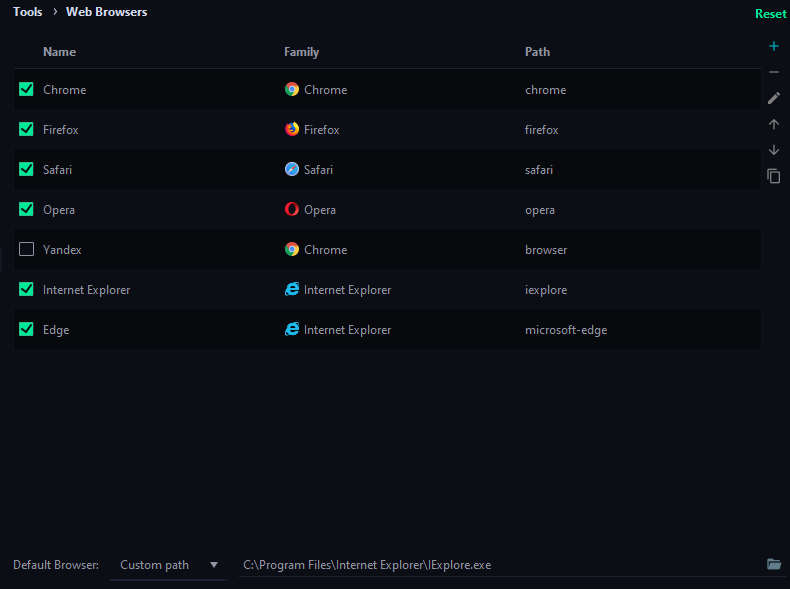Image resolution: width=790 pixels, height=589 pixels.
Task: Select the Internet Explorer name cell
Action: pyautogui.click(x=87, y=290)
